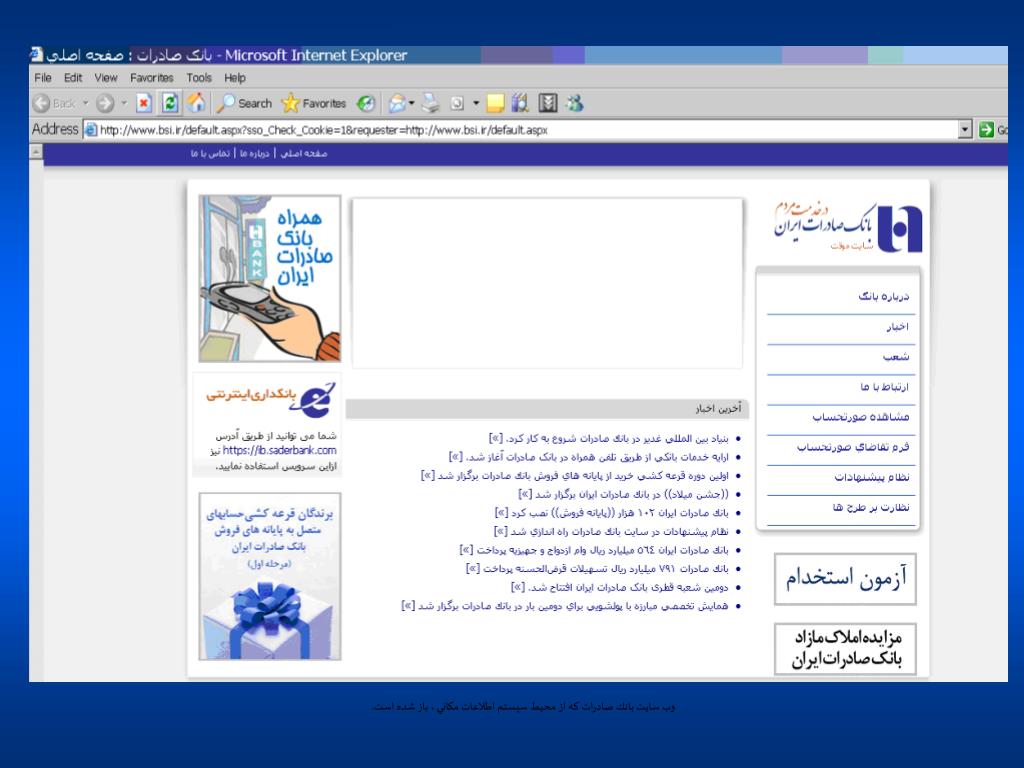Open ارتباط با ما sidebar item
The image size is (1024, 768).
point(885,387)
